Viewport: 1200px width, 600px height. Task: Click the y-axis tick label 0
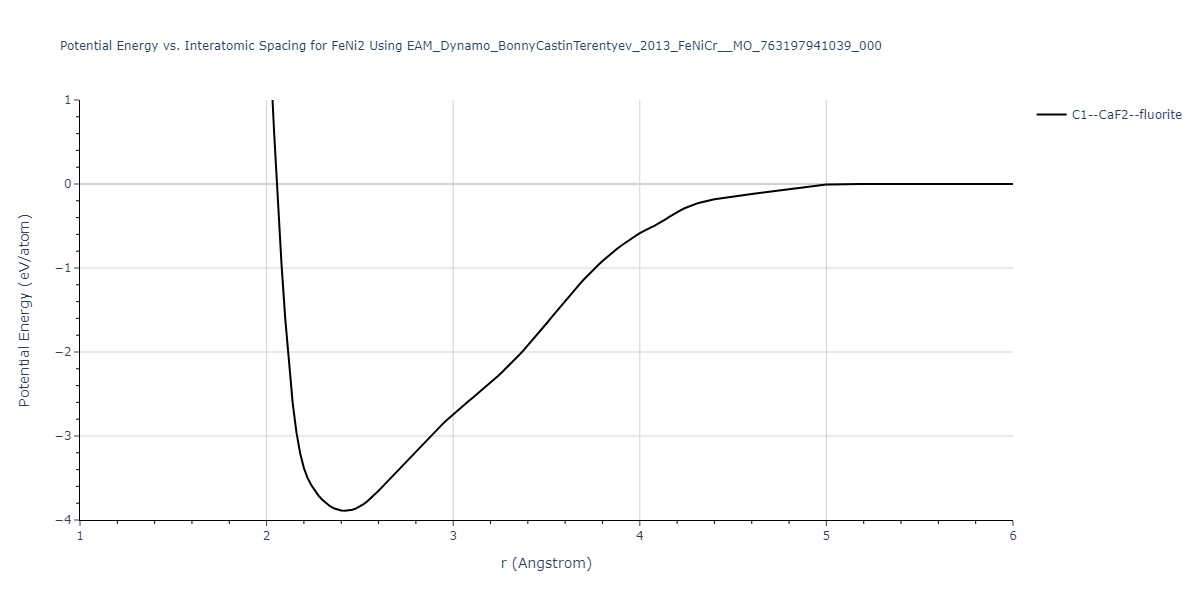(x=67, y=184)
